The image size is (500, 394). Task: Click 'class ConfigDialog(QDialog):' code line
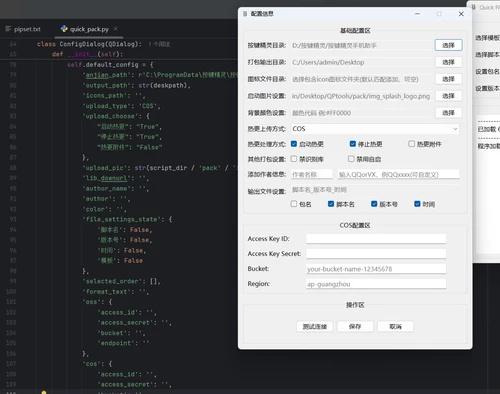[89, 44]
